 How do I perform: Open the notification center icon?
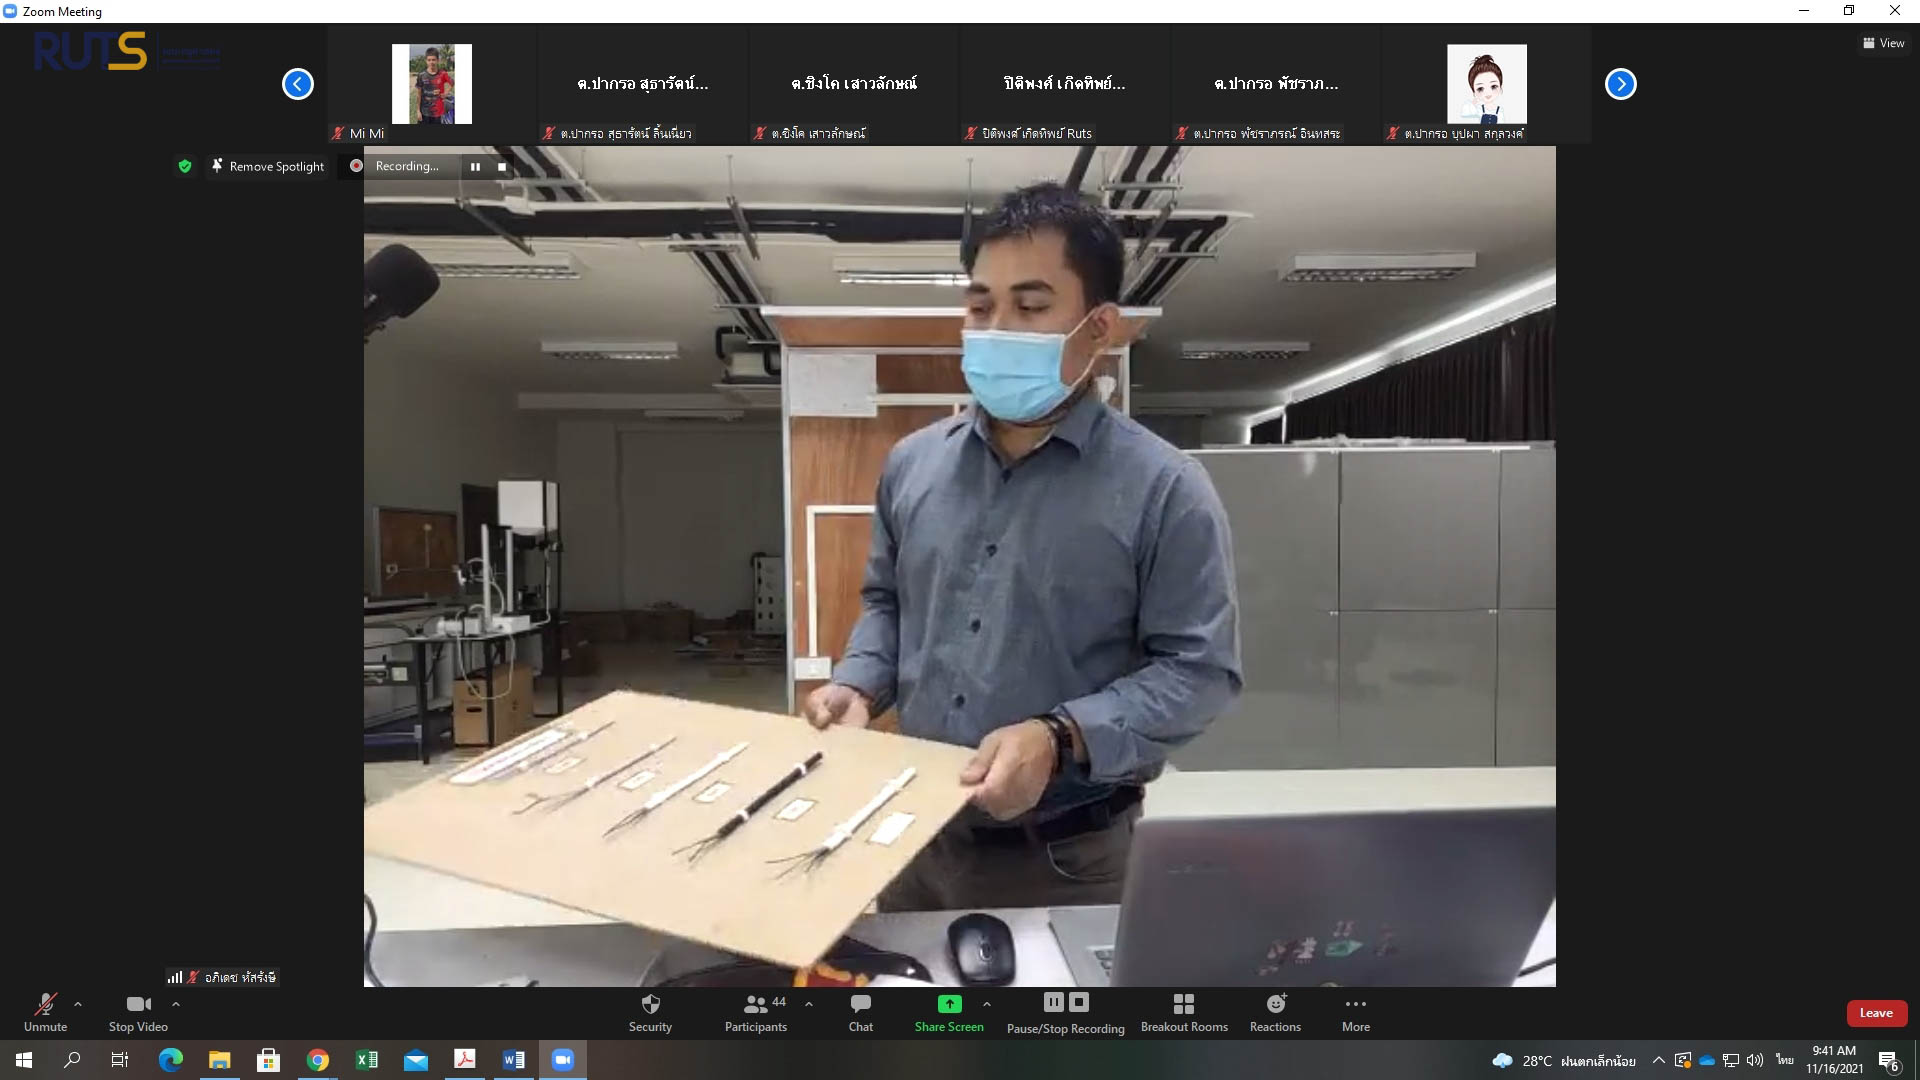(1889, 1061)
